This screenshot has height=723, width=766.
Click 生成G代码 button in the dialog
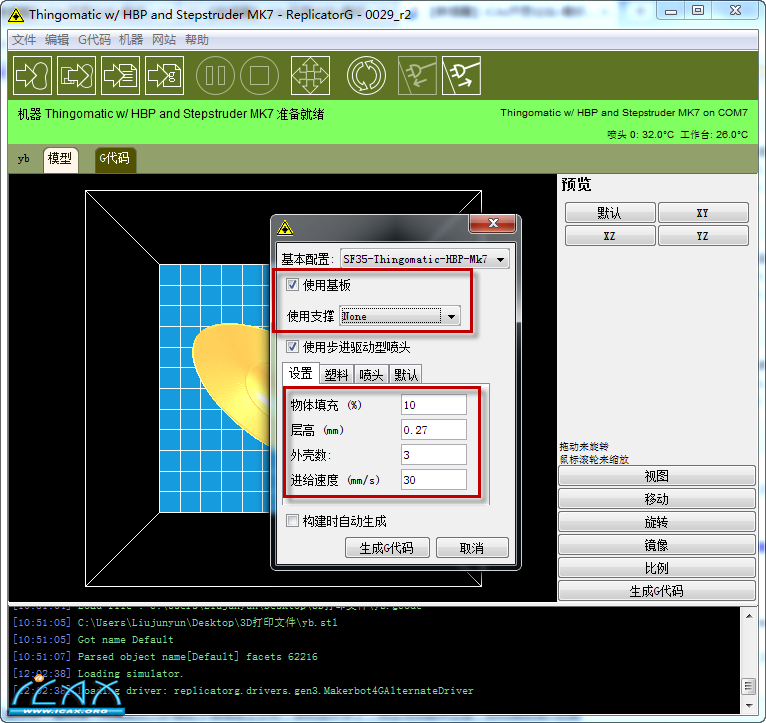pyautogui.click(x=387, y=548)
